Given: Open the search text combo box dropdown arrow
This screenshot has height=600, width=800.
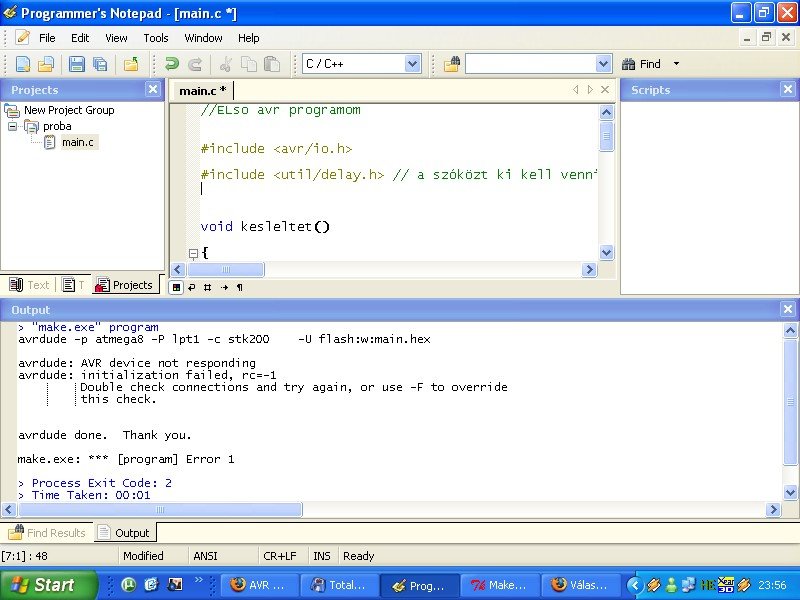Looking at the screenshot, I should [603, 64].
